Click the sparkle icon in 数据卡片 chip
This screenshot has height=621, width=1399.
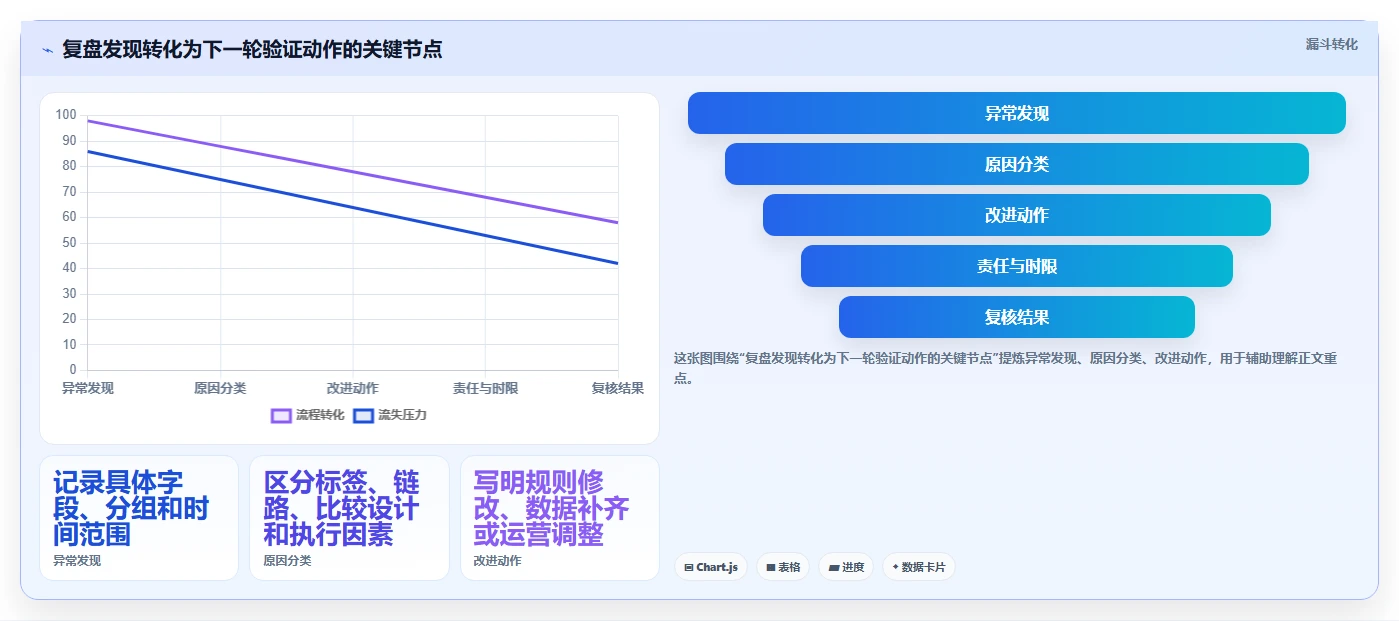(895, 567)
